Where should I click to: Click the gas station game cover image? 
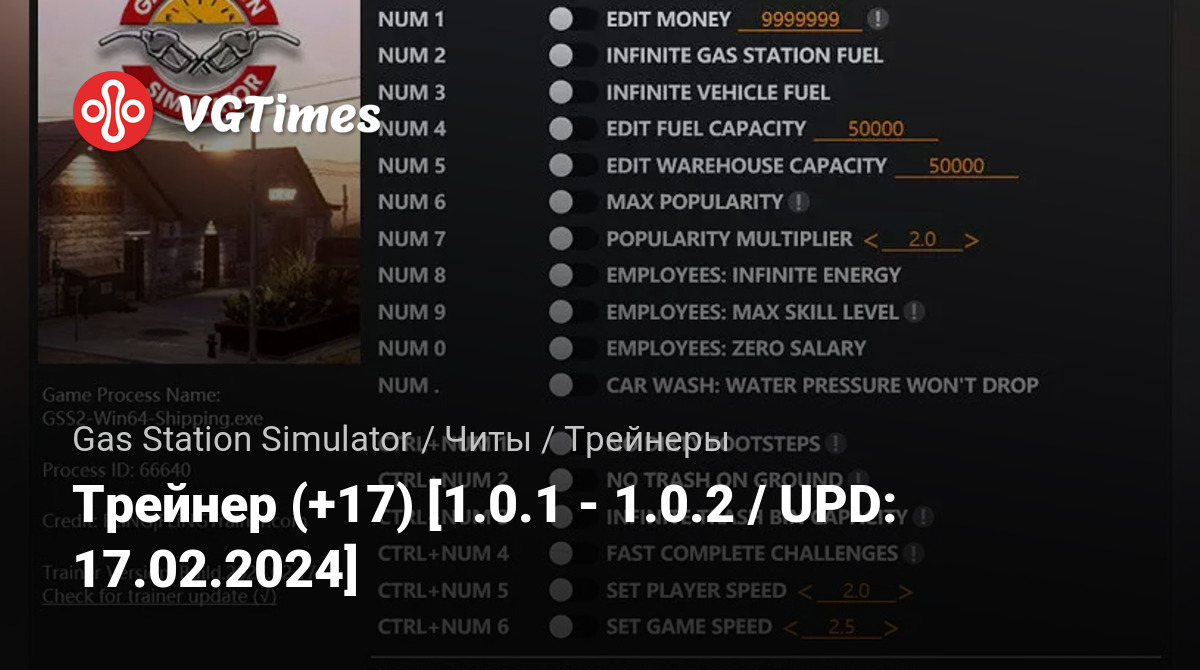[x=198, y=180]
